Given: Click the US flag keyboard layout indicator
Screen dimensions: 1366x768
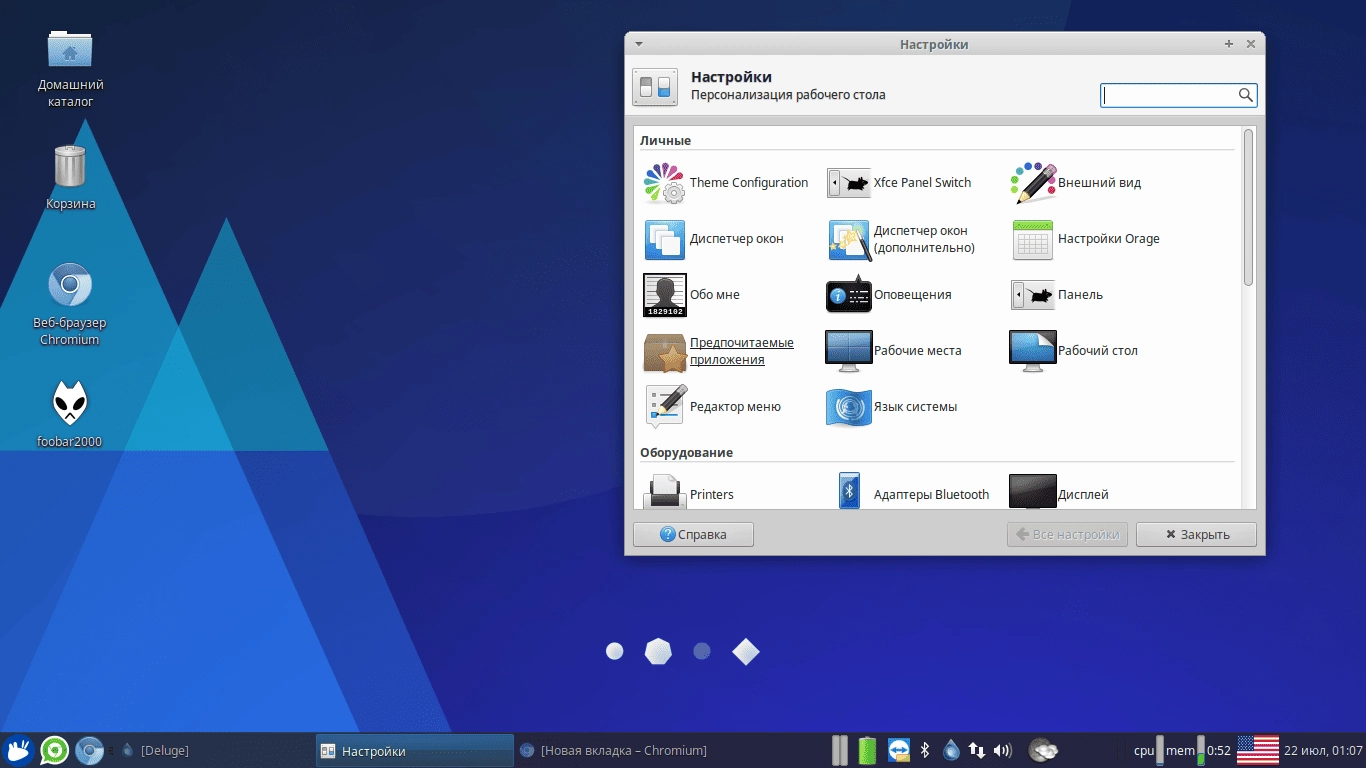Looking at the screenshot, I should [x=1258, y=750].
